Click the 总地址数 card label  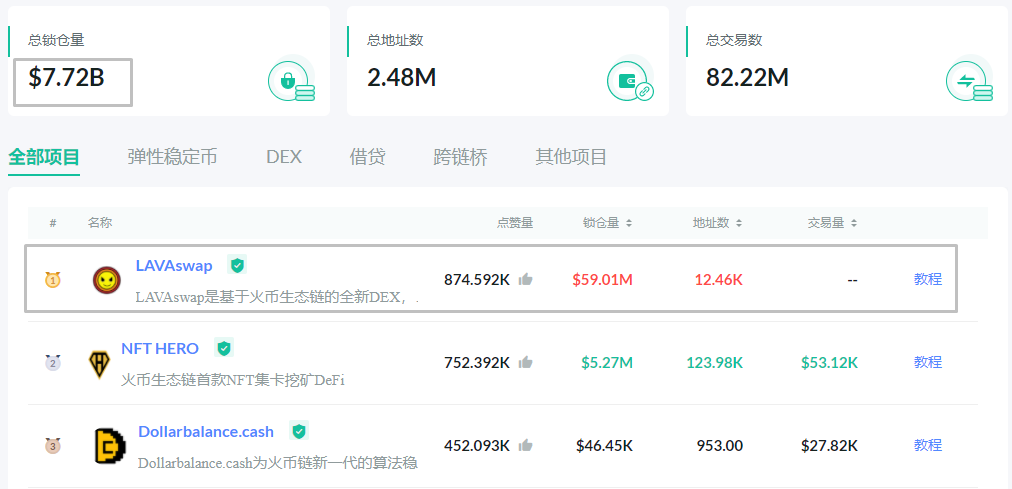[395, 40]
